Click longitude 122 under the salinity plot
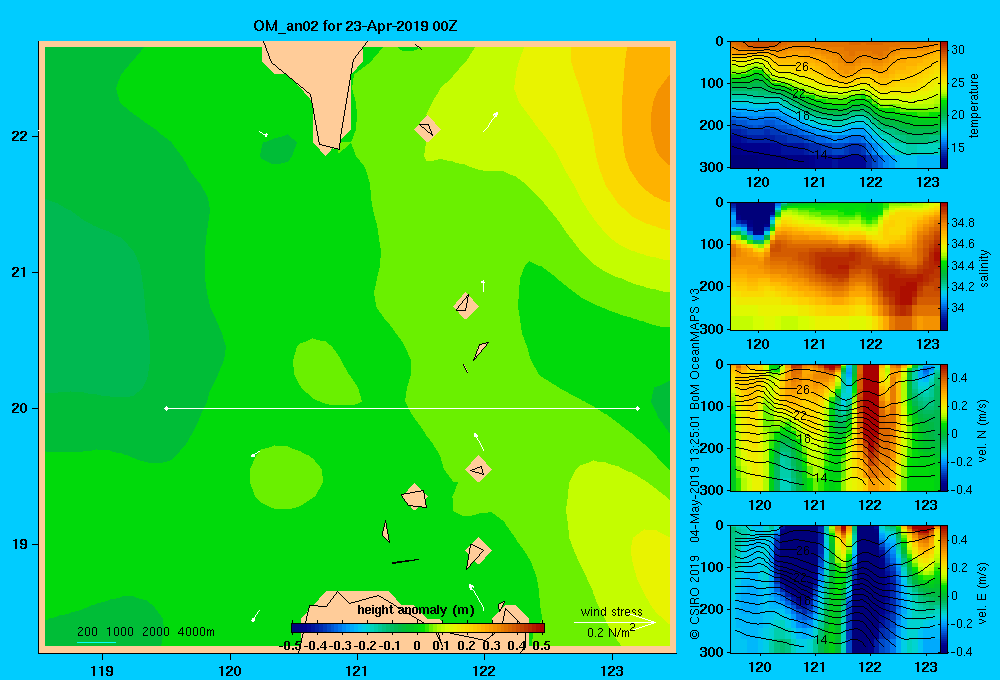This screenshot has height=680, width=1000. coord(871,344)
